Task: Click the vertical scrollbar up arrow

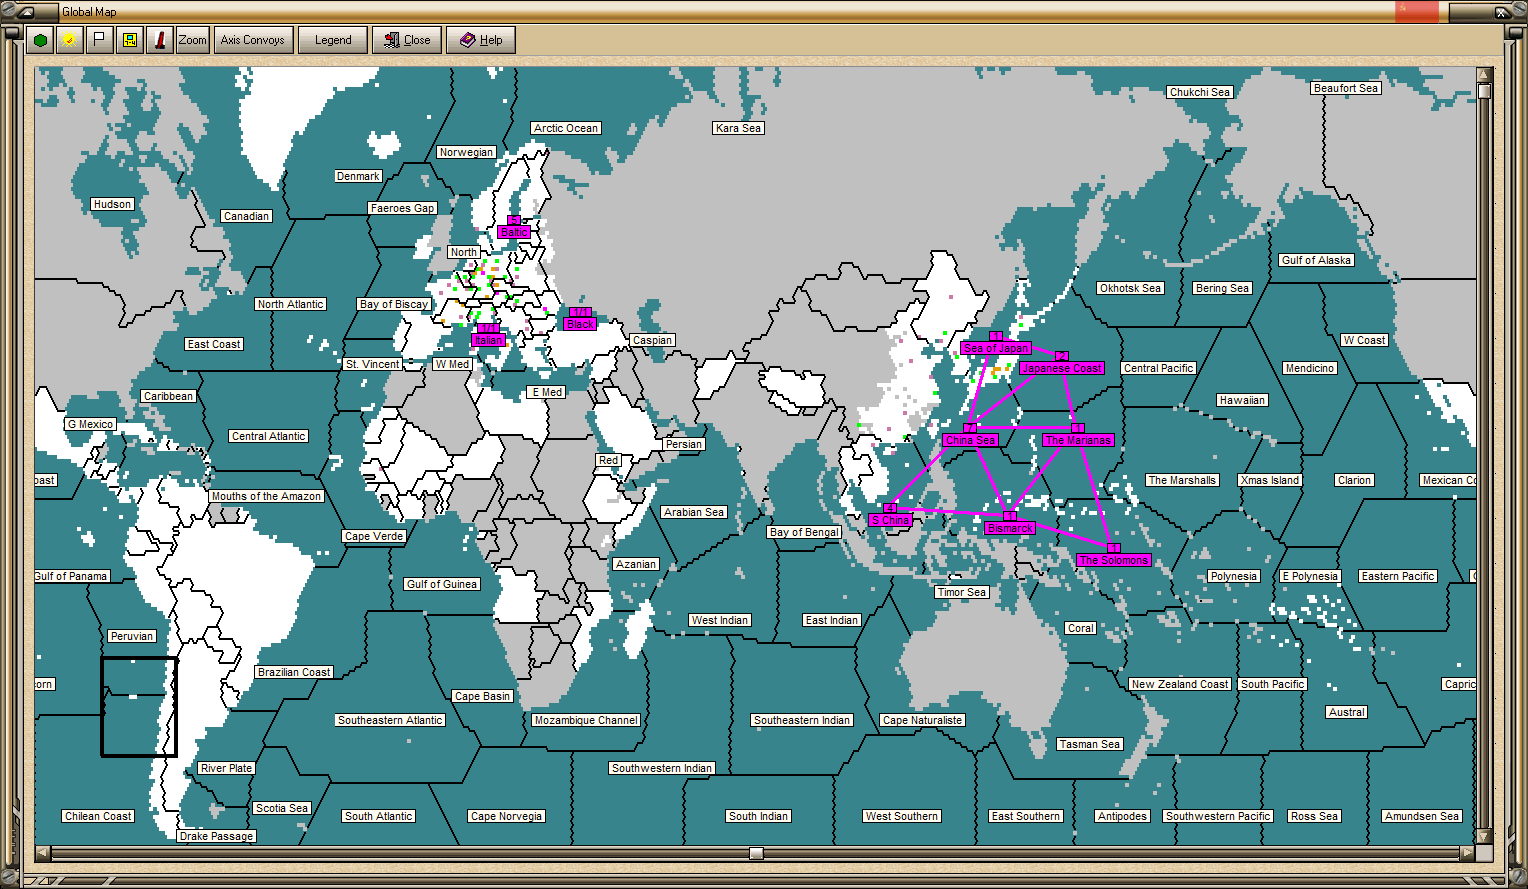Action: tap(1484, 75)
